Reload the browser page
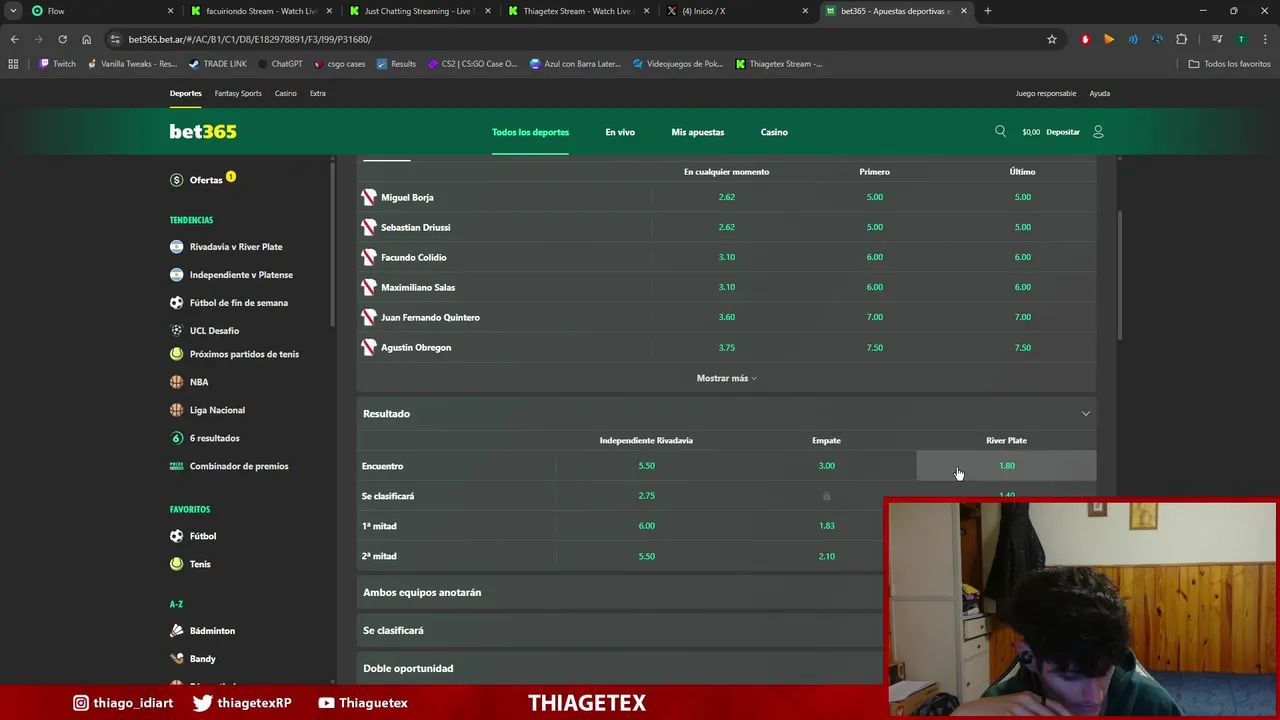This screenshot has height=720, width=1280. click(62, 39)
